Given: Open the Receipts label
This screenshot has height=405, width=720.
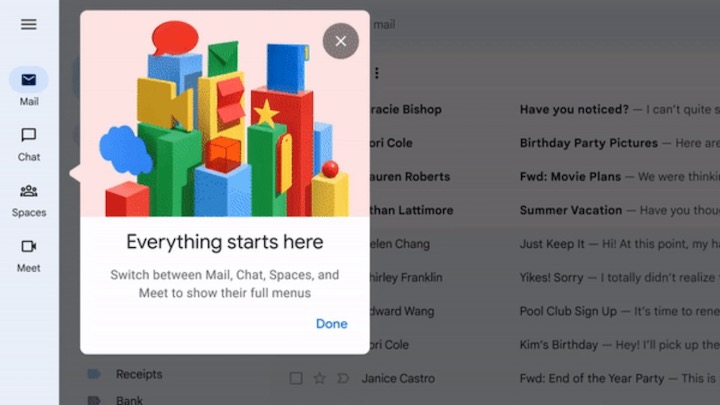Looking at the screenshot, I should coord(139,374).
